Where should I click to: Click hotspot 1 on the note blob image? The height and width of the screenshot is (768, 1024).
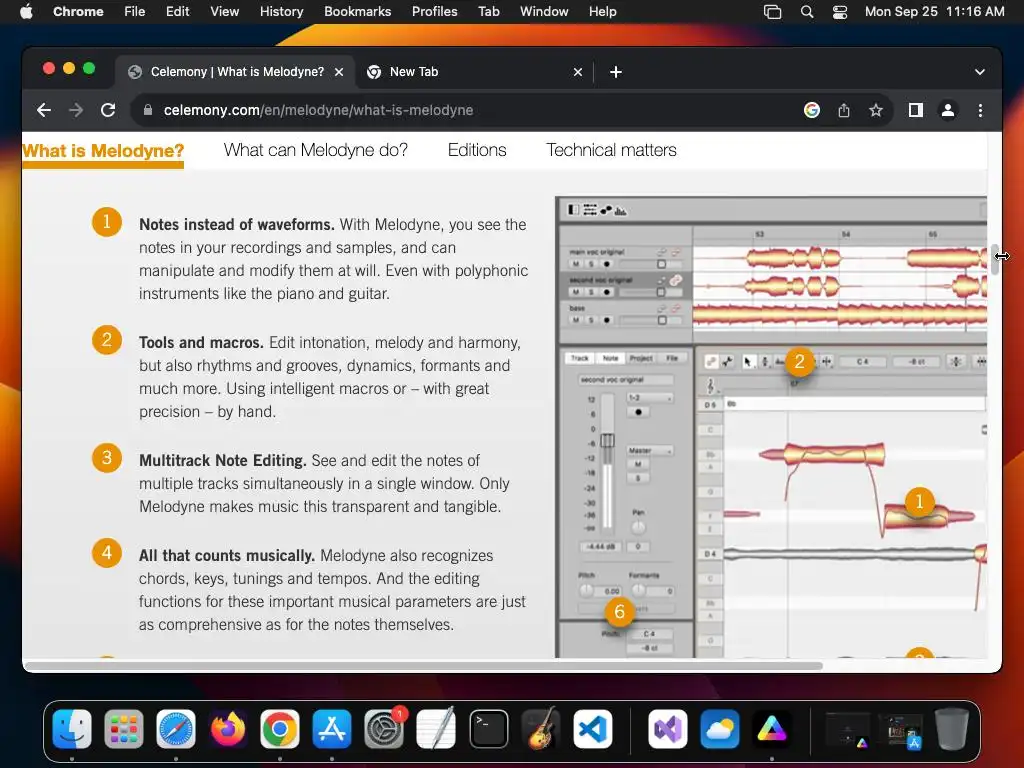[x=920, y=502]
